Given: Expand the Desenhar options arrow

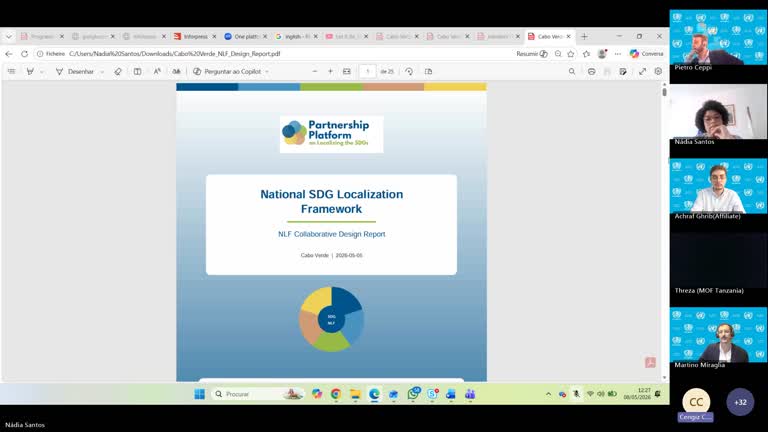Looking at the screenshot, I should pyautogui.click(x=102, y=72).
